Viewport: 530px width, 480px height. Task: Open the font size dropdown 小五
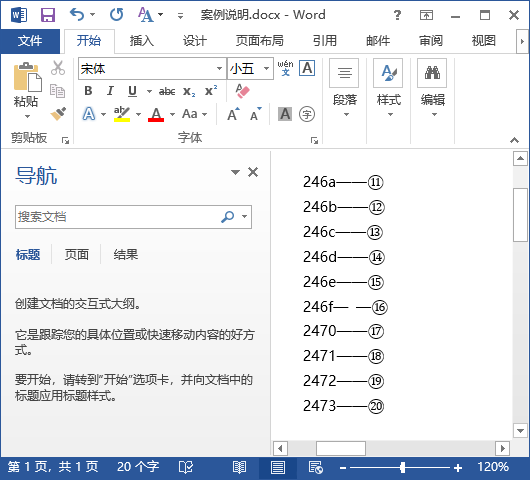point(266,69)
